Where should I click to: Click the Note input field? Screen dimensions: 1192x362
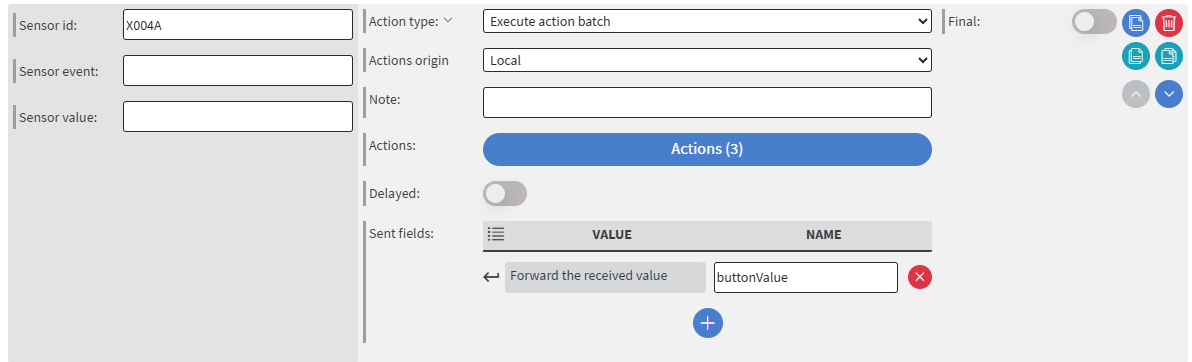[707, 102]
